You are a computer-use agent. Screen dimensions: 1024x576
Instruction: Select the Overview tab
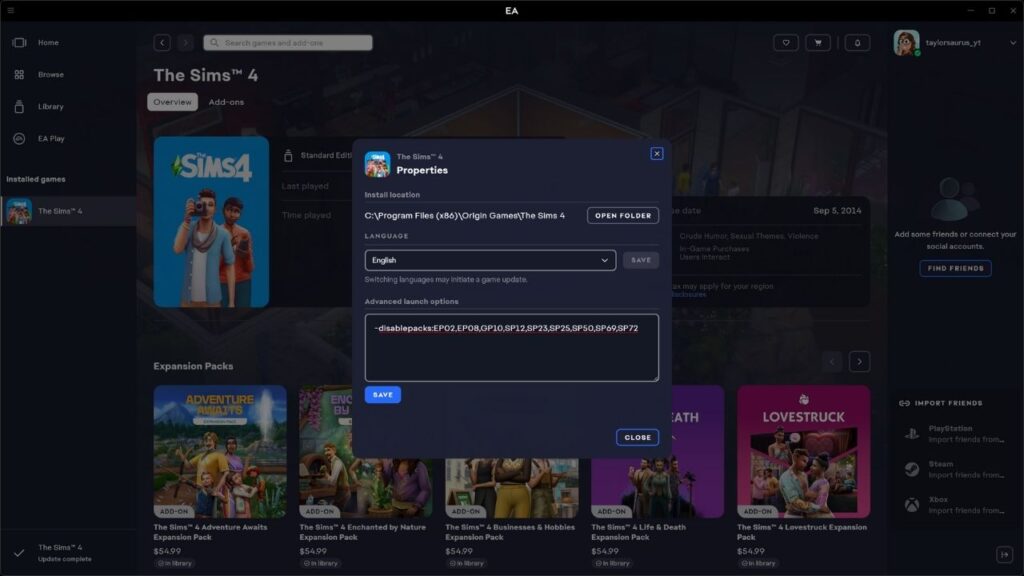172,101
